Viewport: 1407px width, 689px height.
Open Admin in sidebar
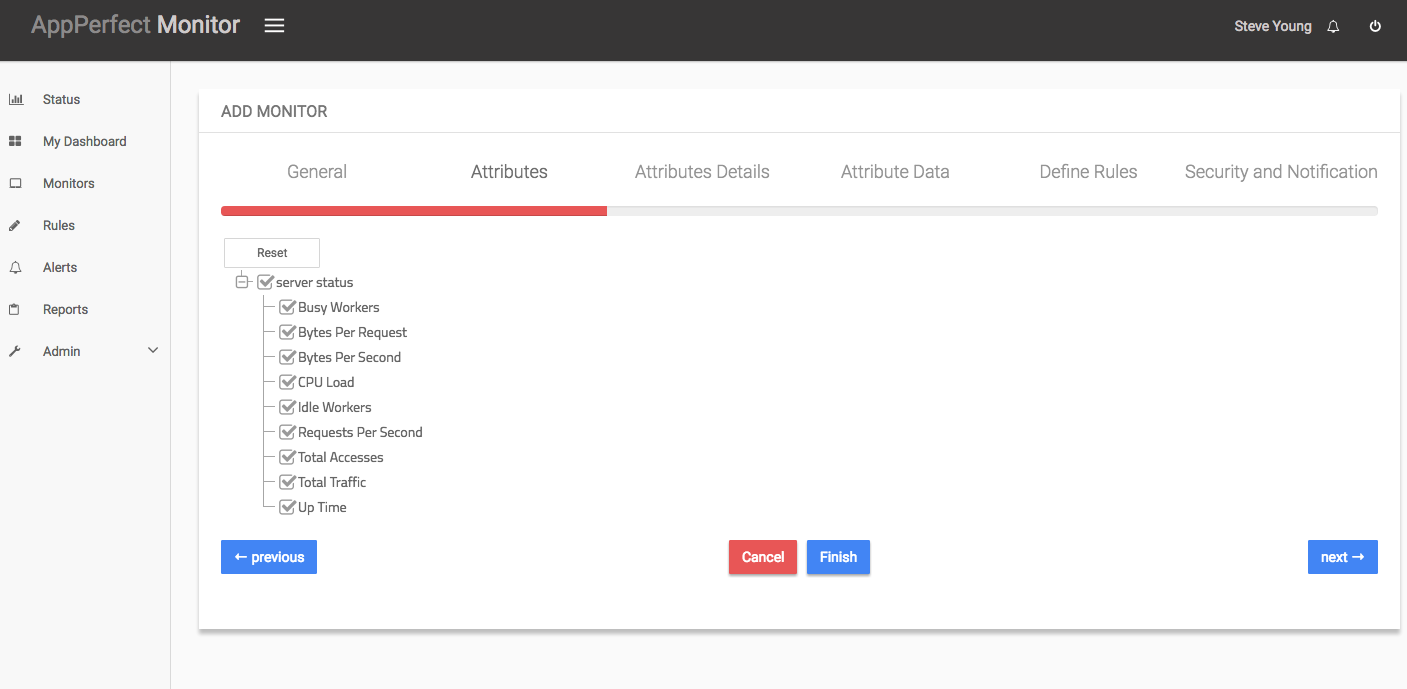pos(62,351)
